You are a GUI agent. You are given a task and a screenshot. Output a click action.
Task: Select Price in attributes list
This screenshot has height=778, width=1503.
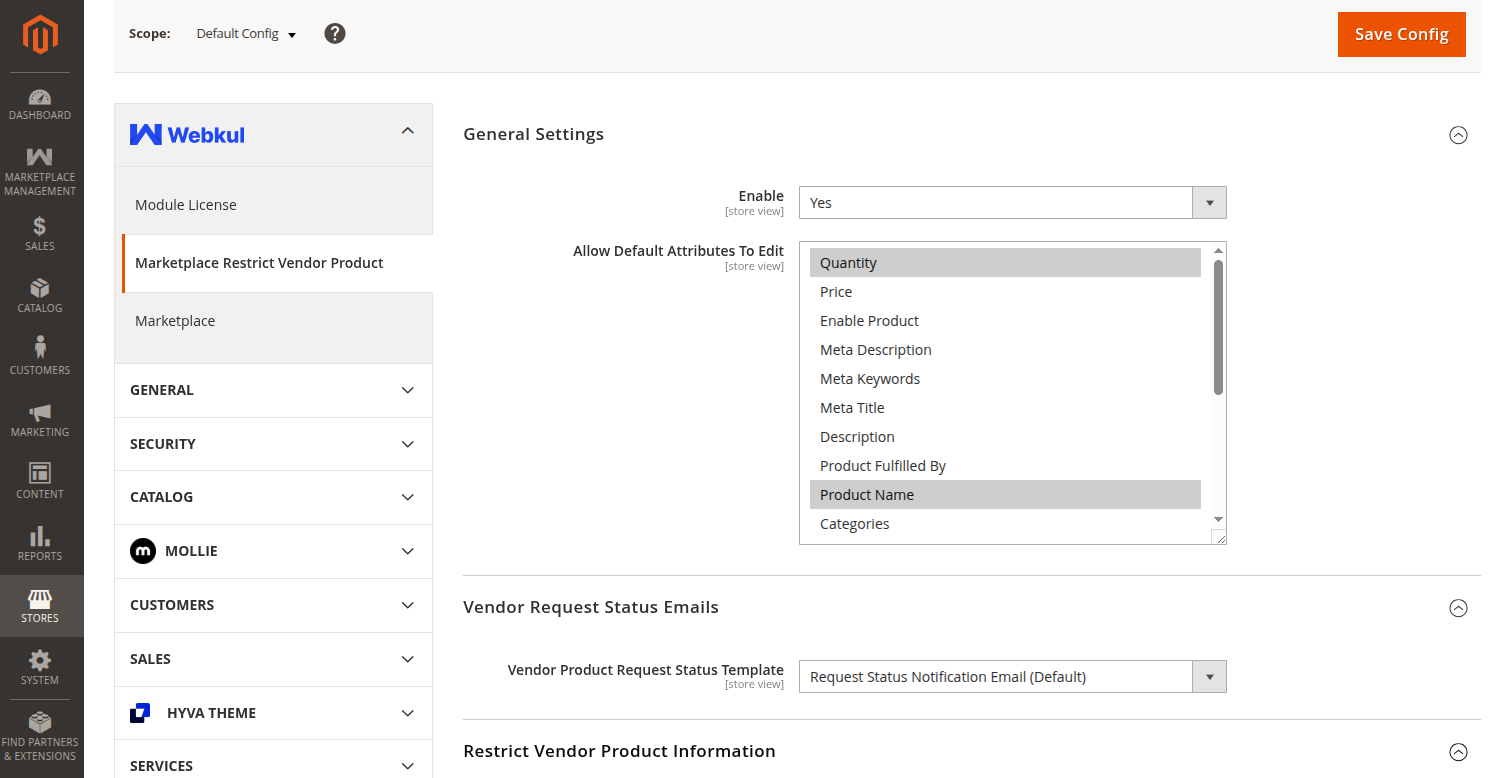tap(1005, 292)
